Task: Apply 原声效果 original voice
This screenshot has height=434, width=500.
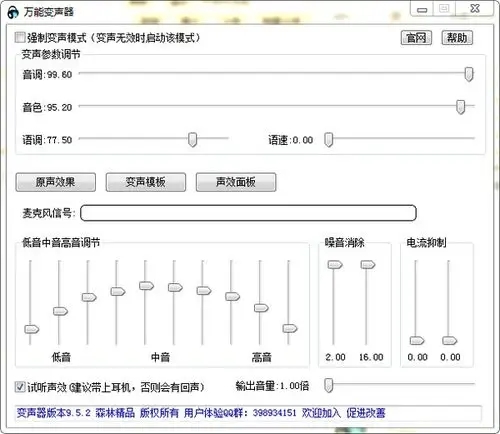Action: 56,182
